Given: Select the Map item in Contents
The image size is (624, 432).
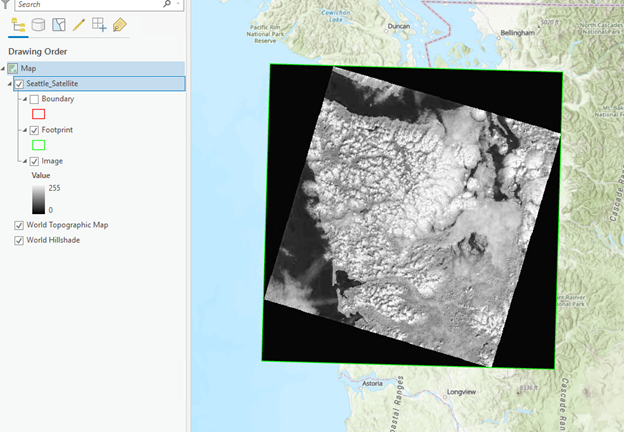Looking at the screenshot, I should tap(28, 68).
